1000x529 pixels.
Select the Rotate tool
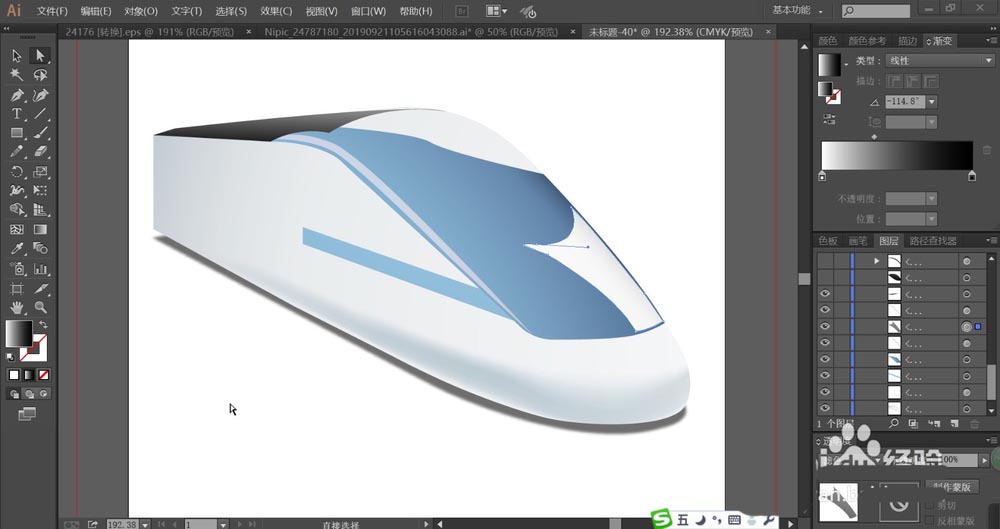[17, 172]
